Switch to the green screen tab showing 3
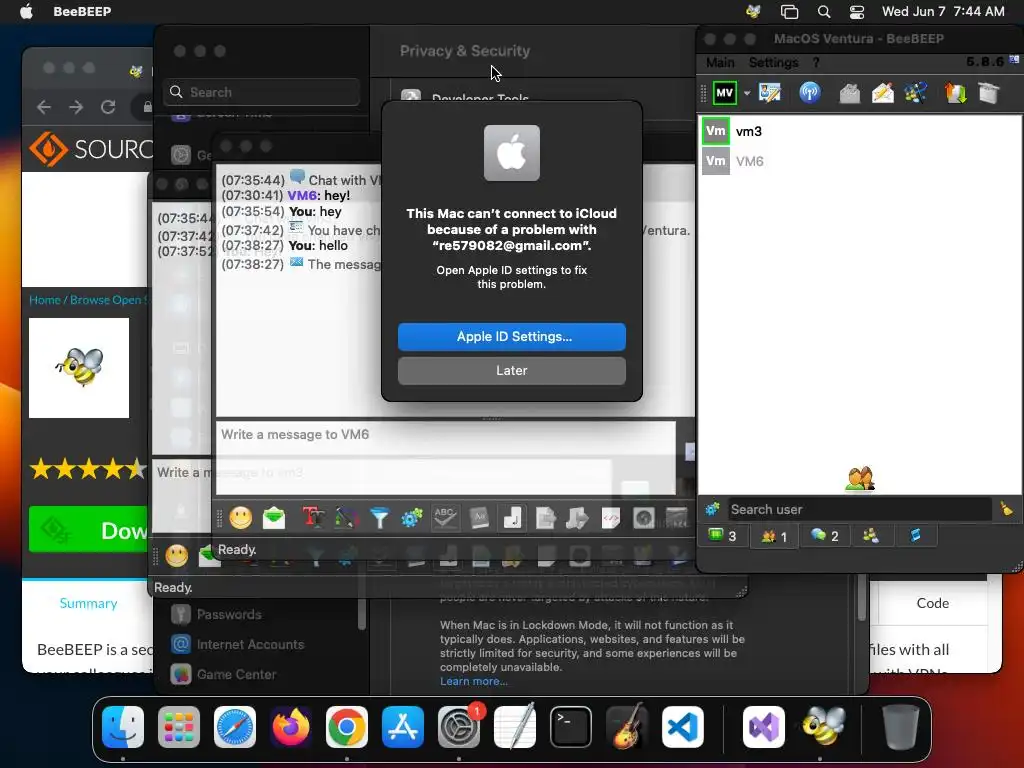 (722, 536)
